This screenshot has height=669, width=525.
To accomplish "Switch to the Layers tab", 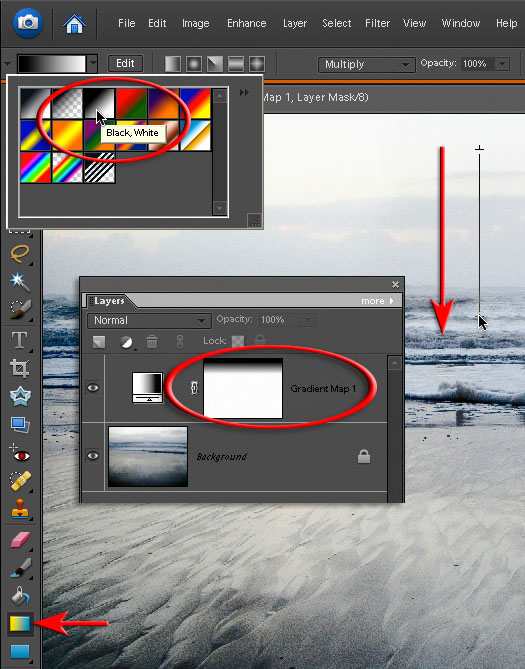I will tap(109, 301).
